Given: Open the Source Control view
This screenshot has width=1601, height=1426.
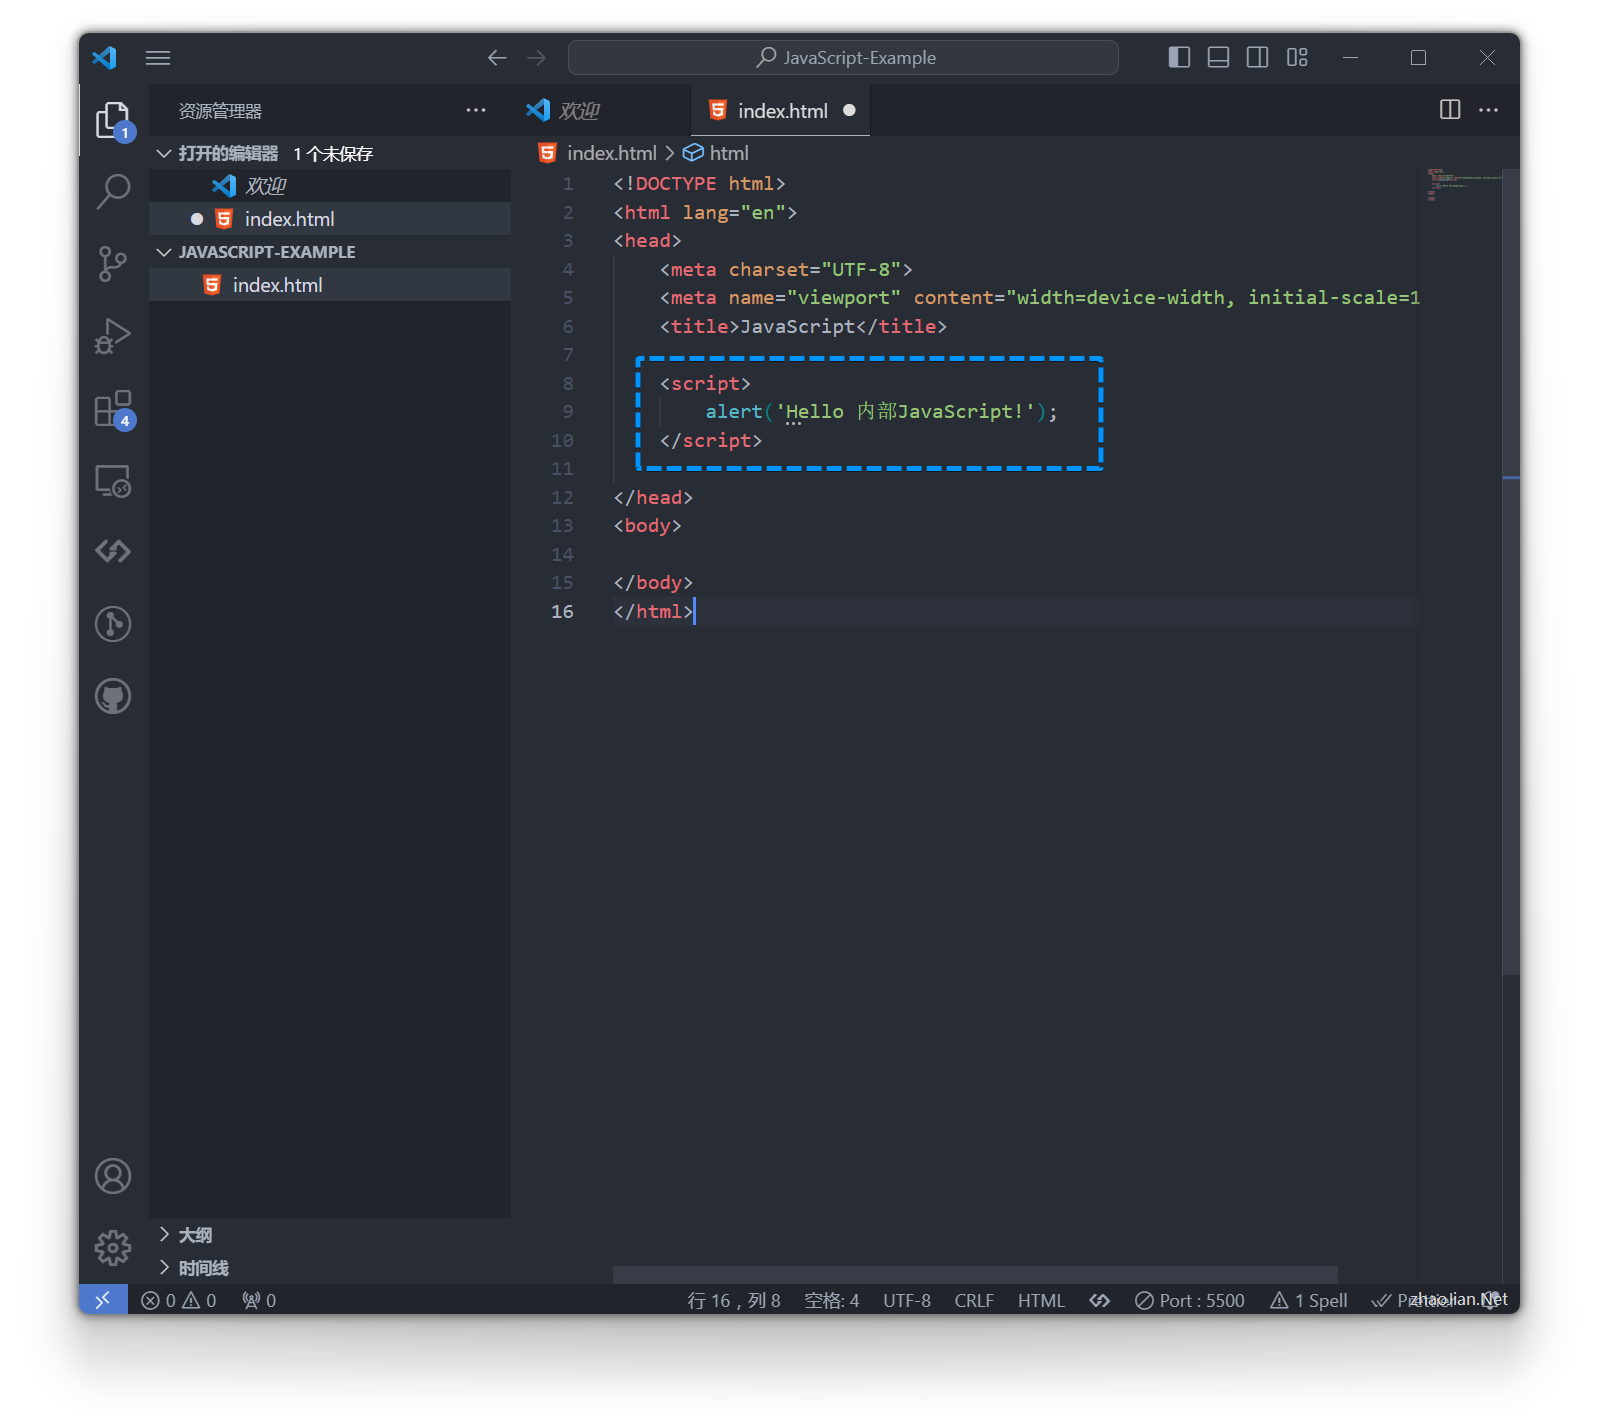Looking at the screenshot, I should coord(113,264).
